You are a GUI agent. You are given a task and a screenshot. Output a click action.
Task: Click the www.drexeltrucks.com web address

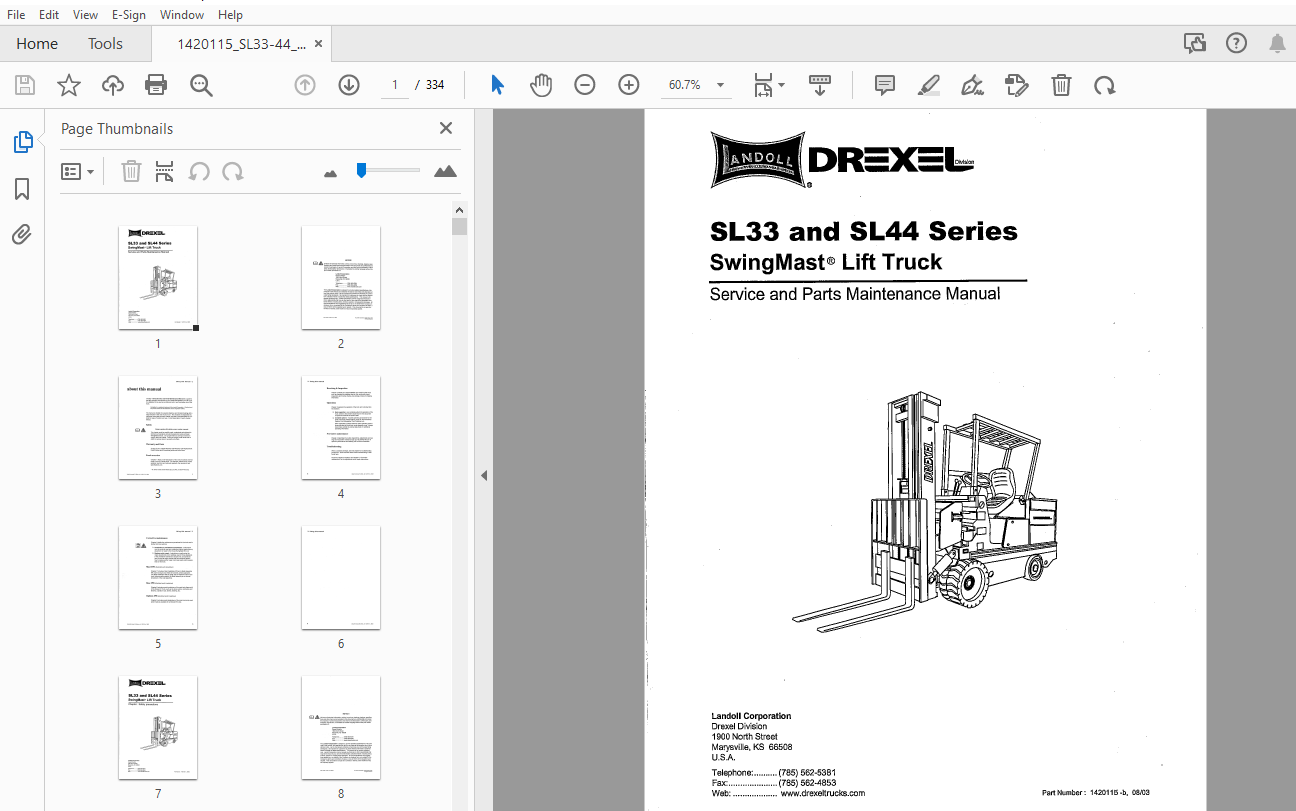pyautogui.click(x=822, y=793)
